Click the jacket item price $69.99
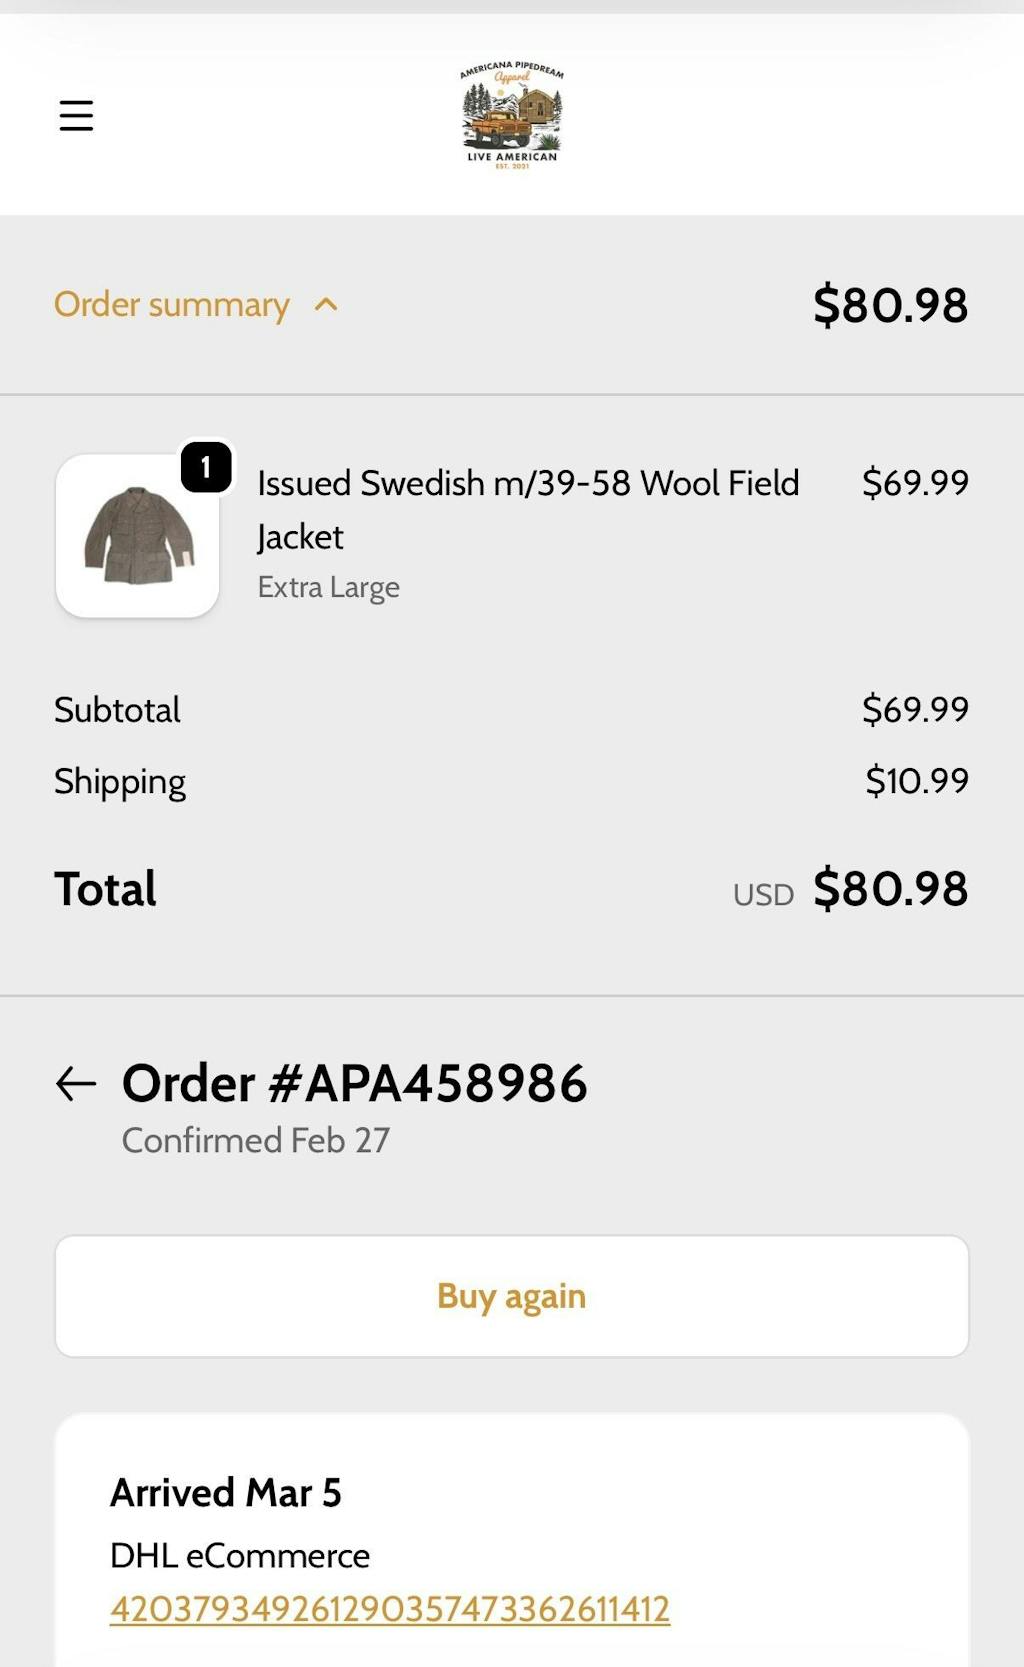Screen dimensions: 1024x1667 pyautogui.click(x=915, y=483)
